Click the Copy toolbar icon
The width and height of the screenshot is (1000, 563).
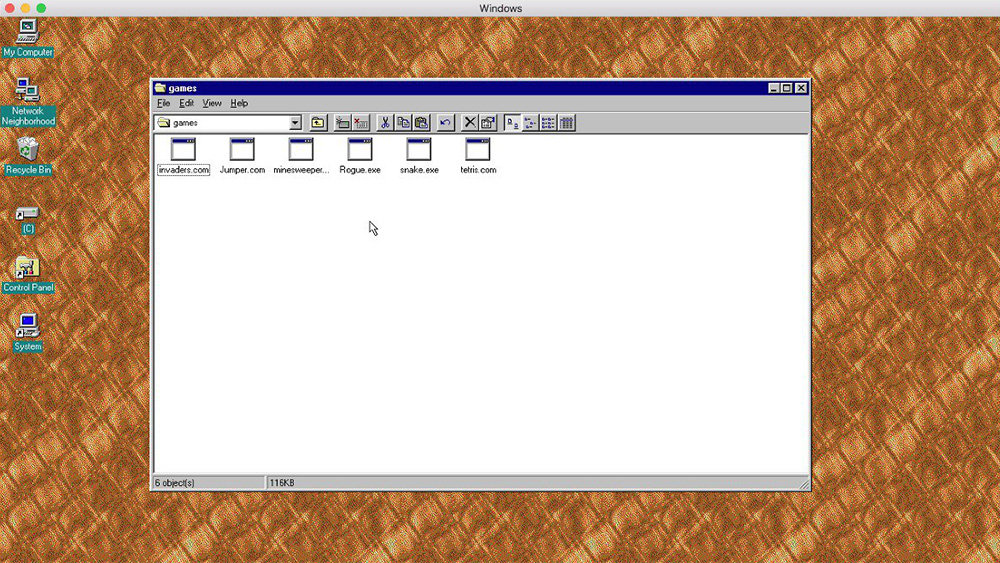pos(403,122)
